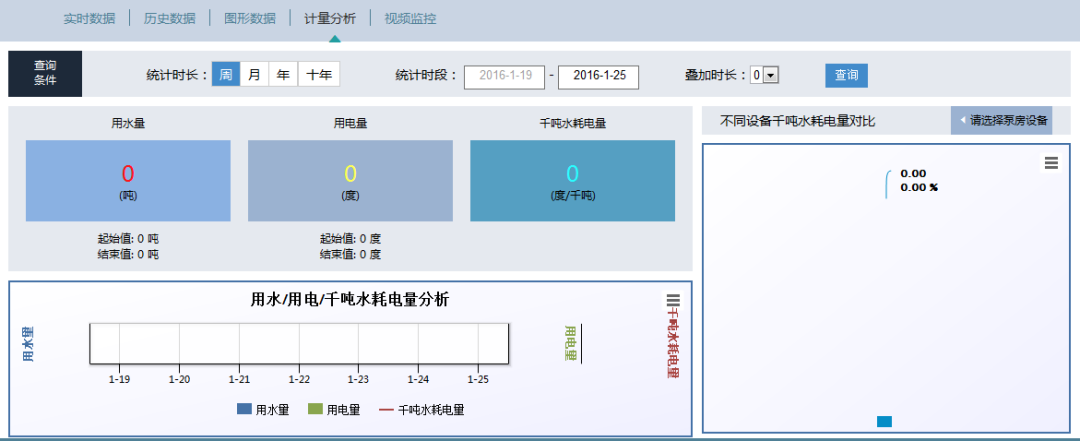1080x441 pixels.
Task: Click the 统计时段 label
Action: [426, 75]
